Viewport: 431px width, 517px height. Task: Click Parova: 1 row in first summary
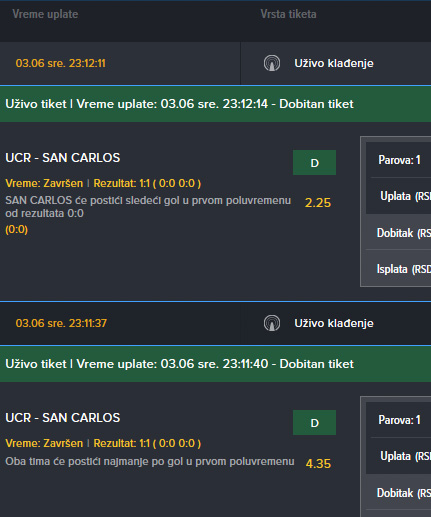[399, 160]
